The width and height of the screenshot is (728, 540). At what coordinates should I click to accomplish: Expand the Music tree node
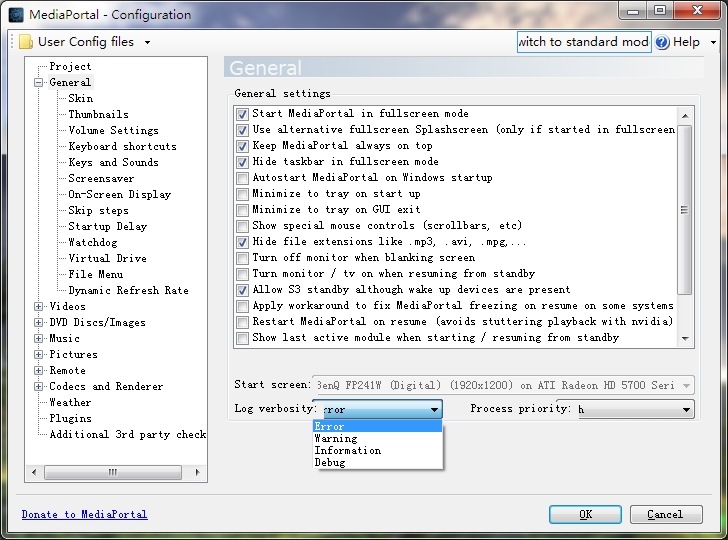[39, 338]
